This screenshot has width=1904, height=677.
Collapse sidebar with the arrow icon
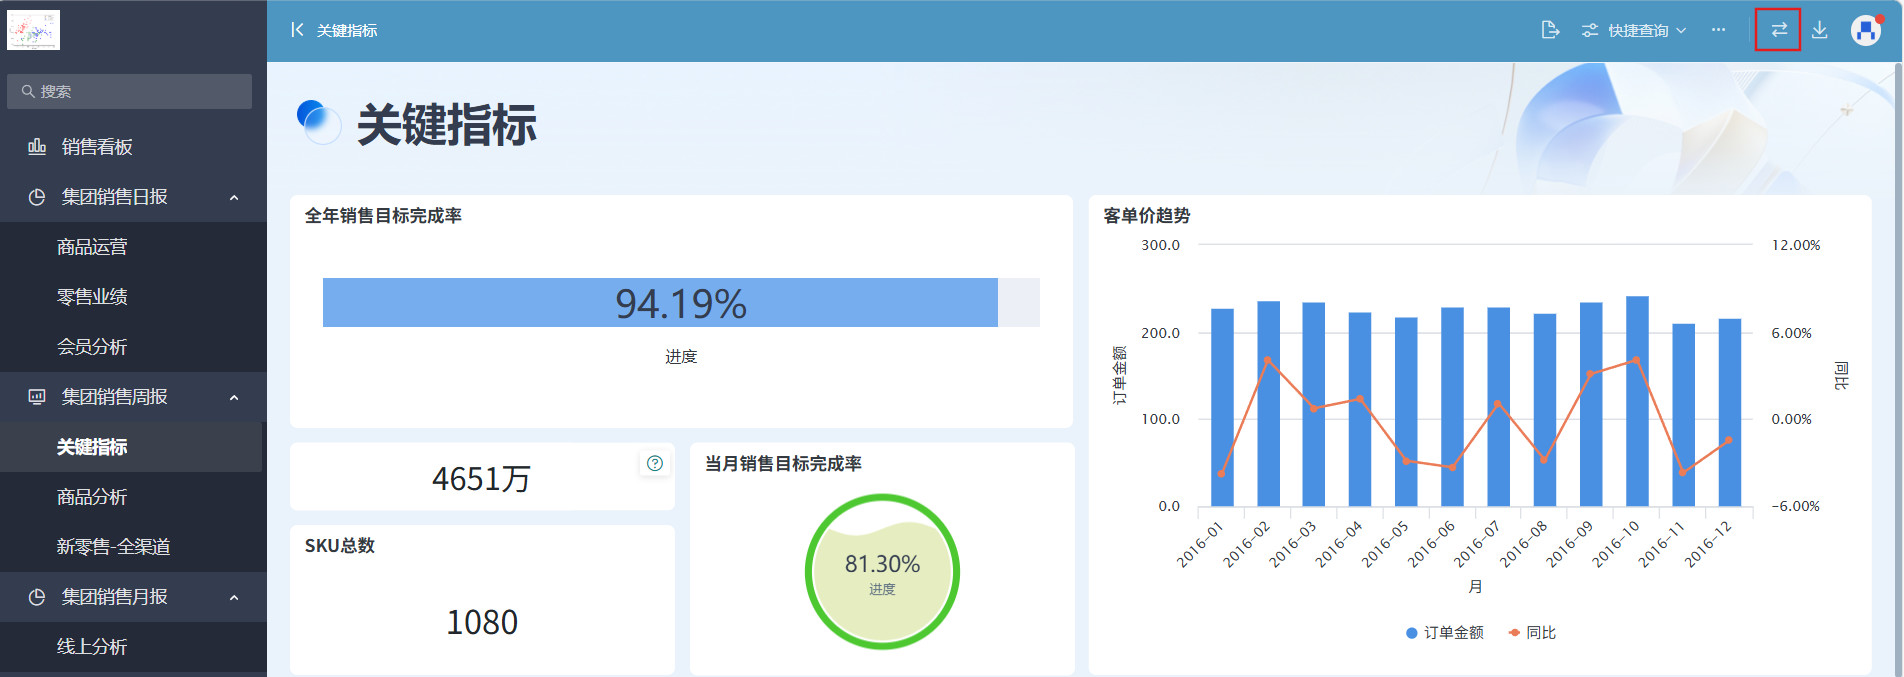point(296,30)
